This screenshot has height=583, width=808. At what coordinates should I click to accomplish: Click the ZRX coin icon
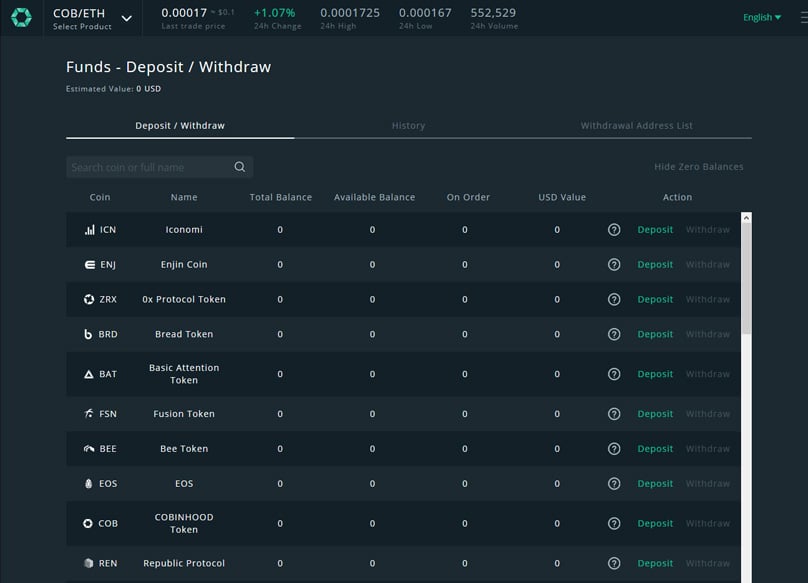(89, 299)
